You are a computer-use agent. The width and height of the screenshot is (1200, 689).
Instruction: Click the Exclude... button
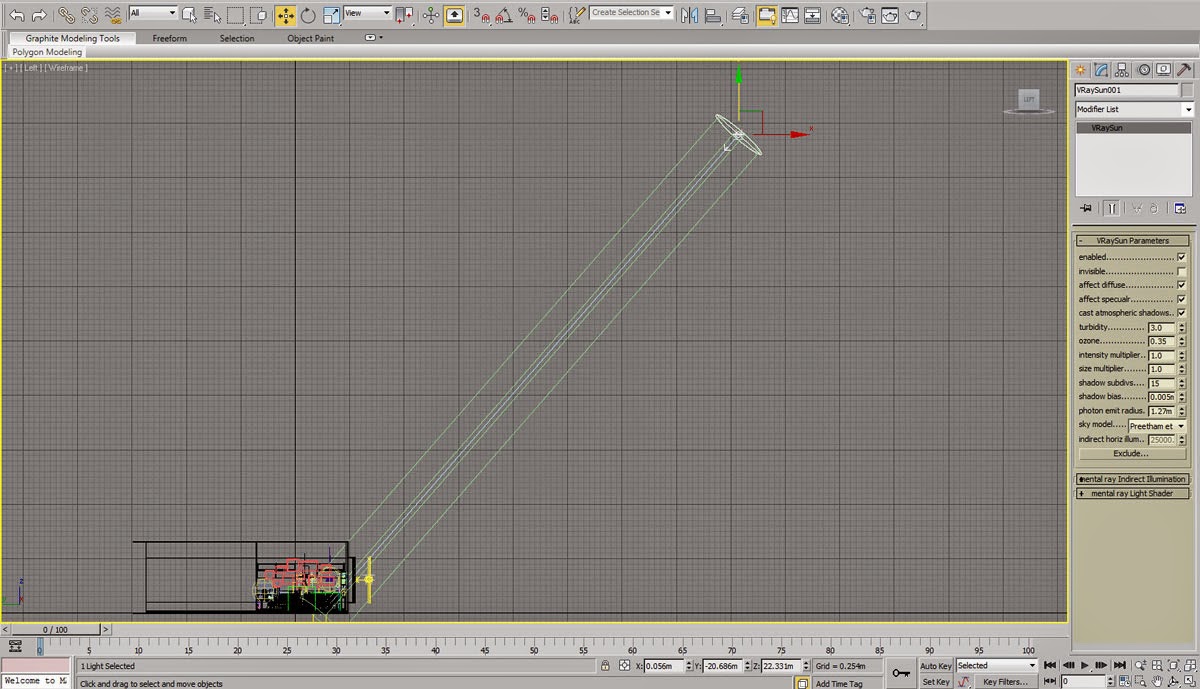(1131, 454)
